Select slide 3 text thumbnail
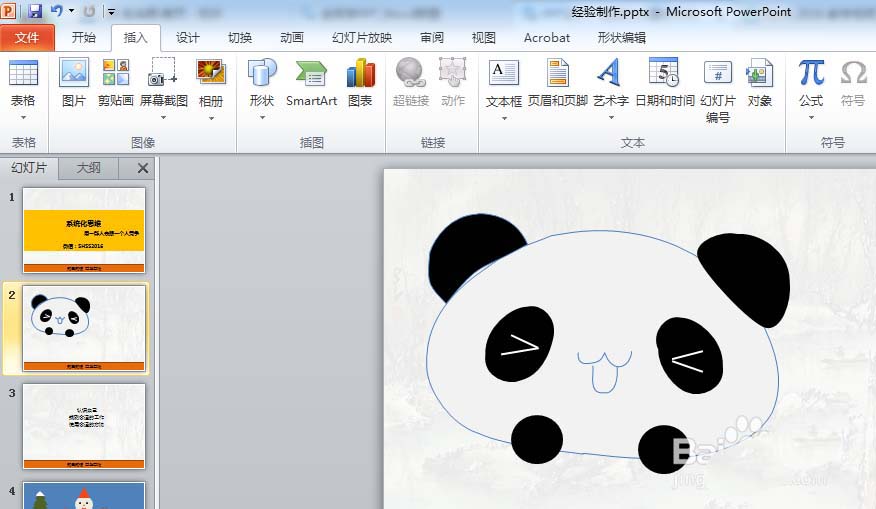Screen dimensions: 876x509 84,426
